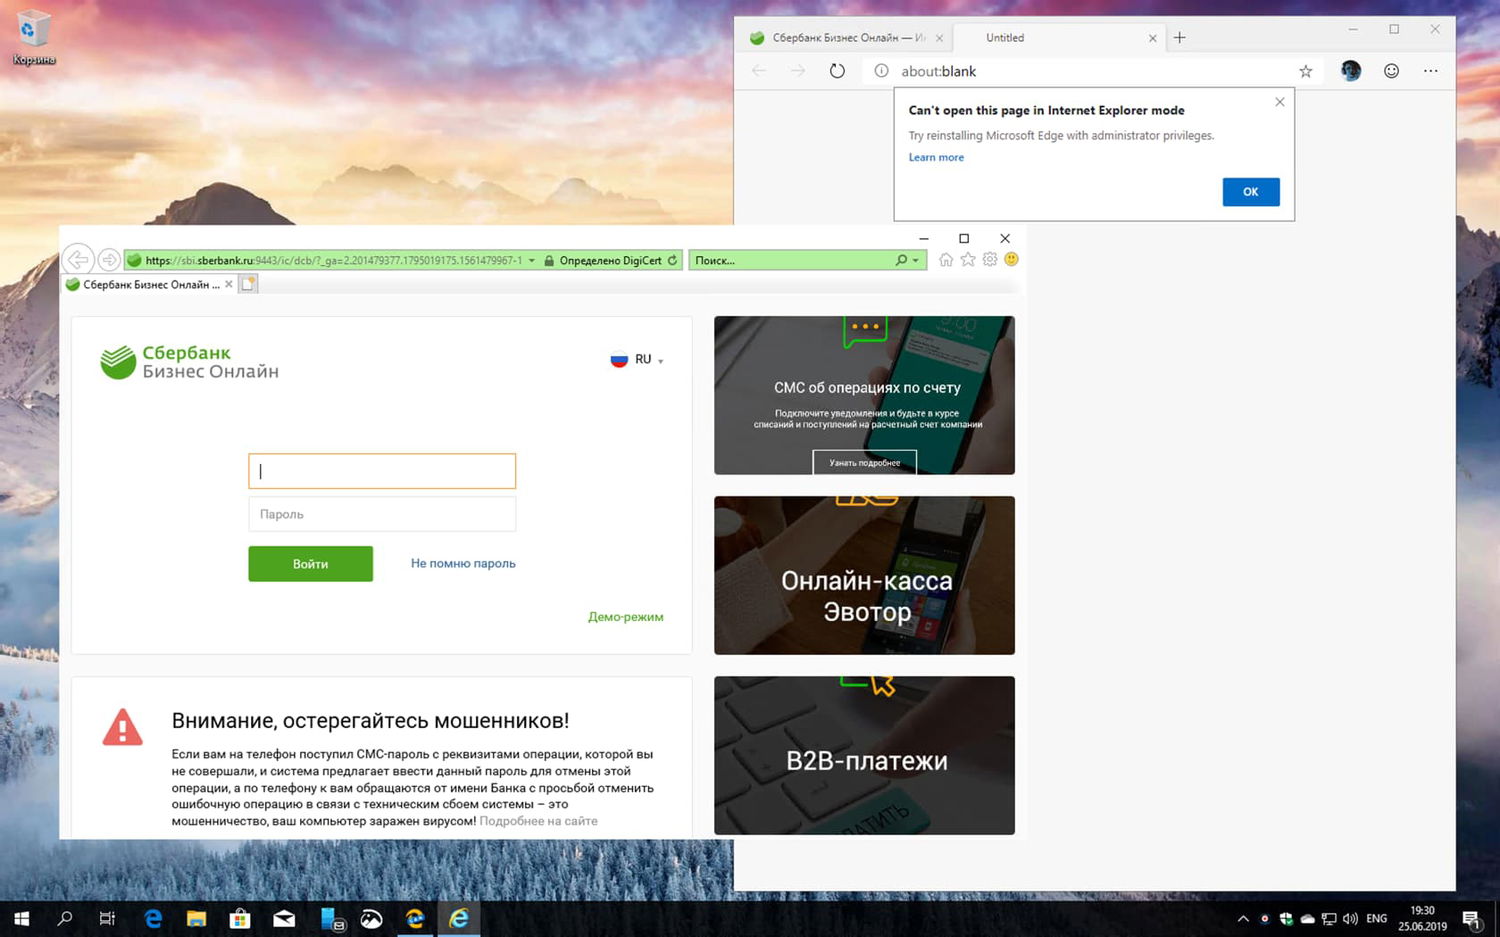Click the smiley feedback icon in Edge
The image size is (1500, 937).
(x=1391, y=71)
